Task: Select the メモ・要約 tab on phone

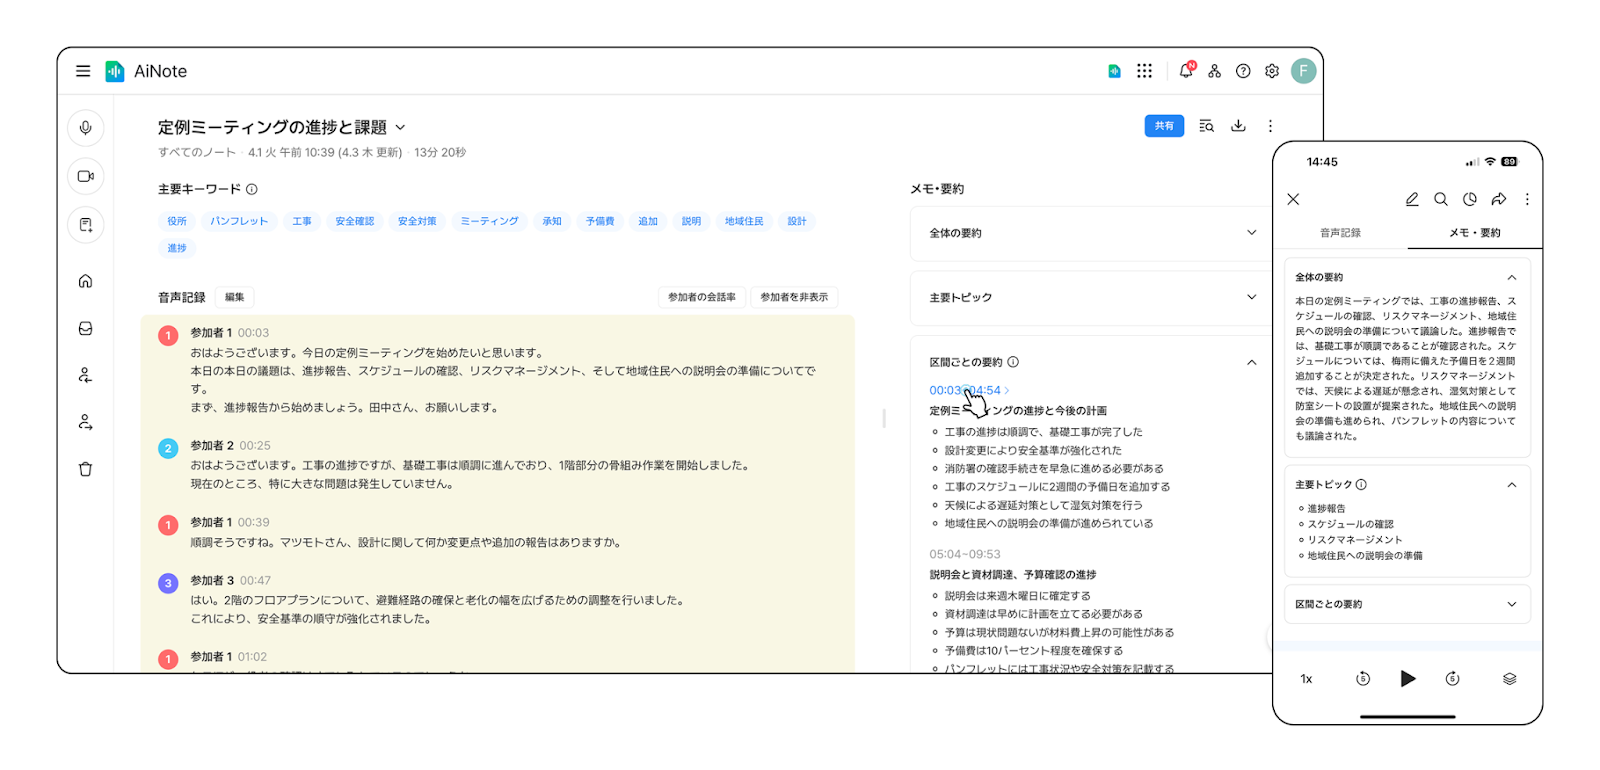Action: click(1475, 233)
